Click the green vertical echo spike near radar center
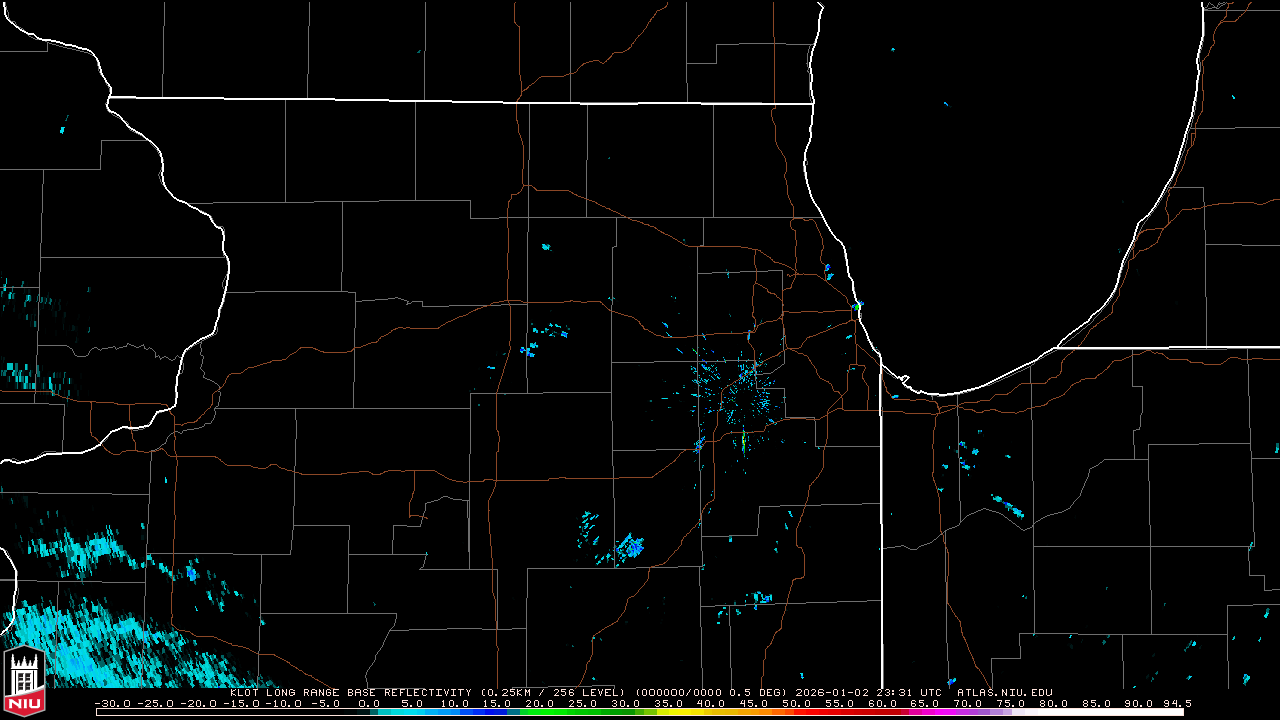Screen dimensions: 1280x720 tap(744, 443)
